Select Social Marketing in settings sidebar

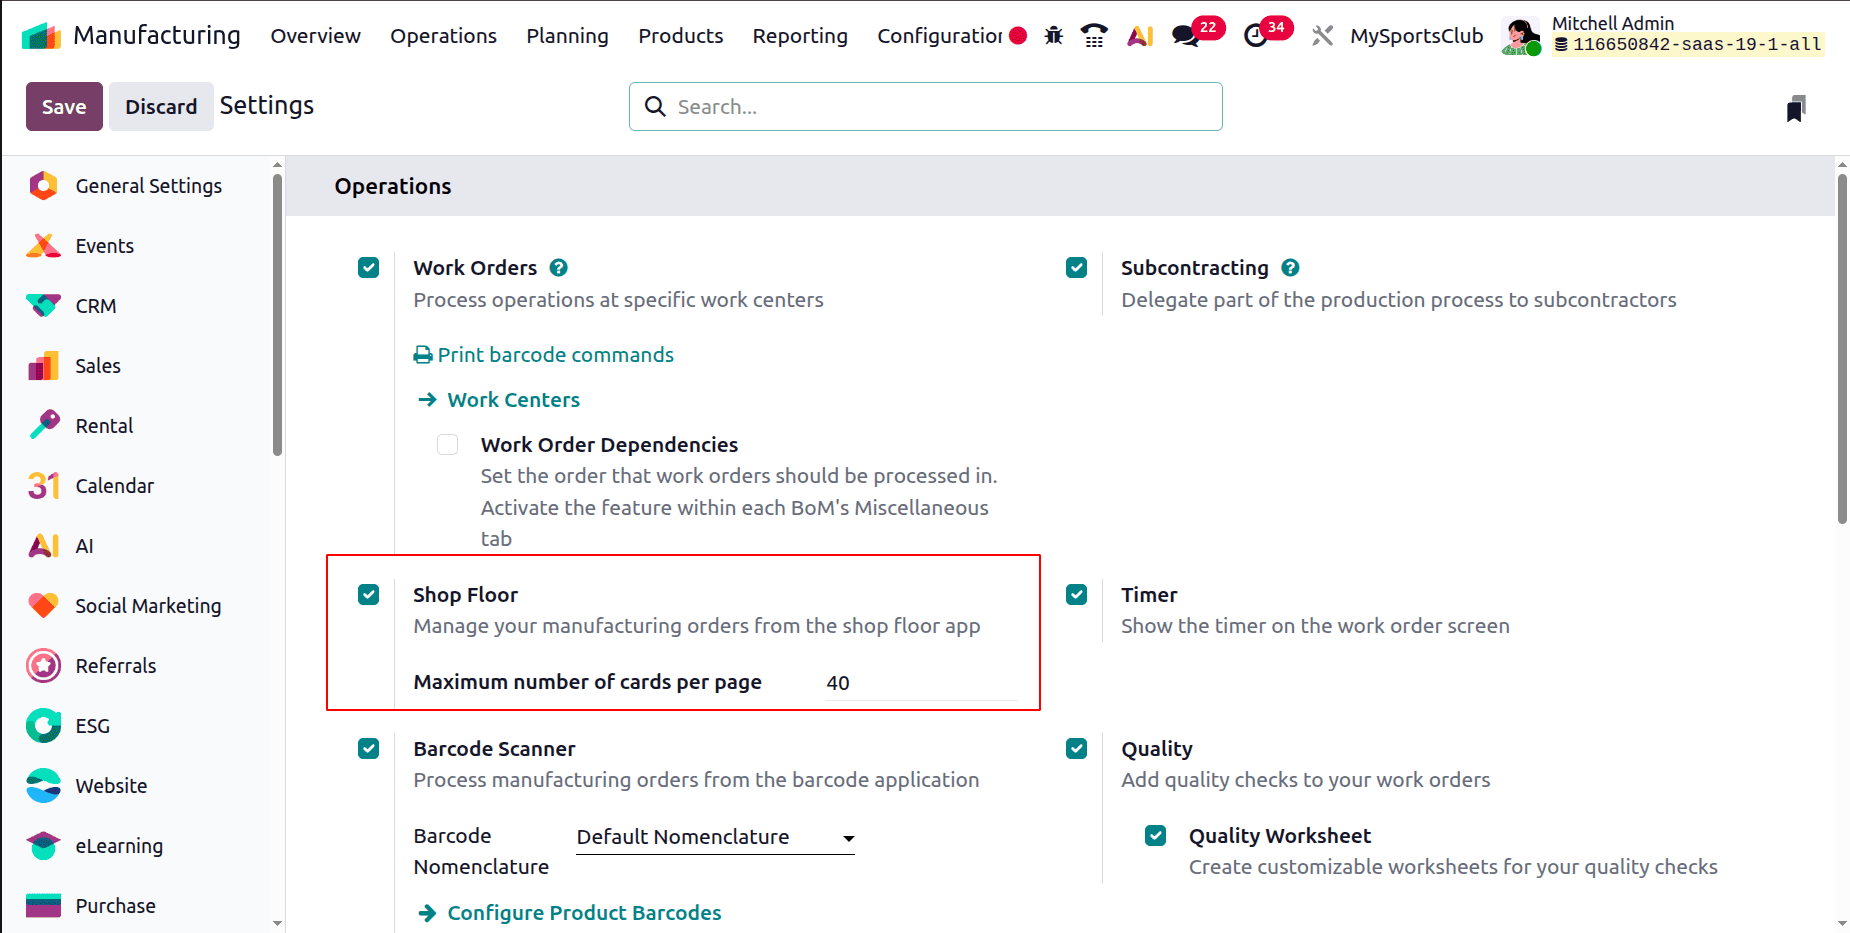pyautogui.click(x=138, y=606)
